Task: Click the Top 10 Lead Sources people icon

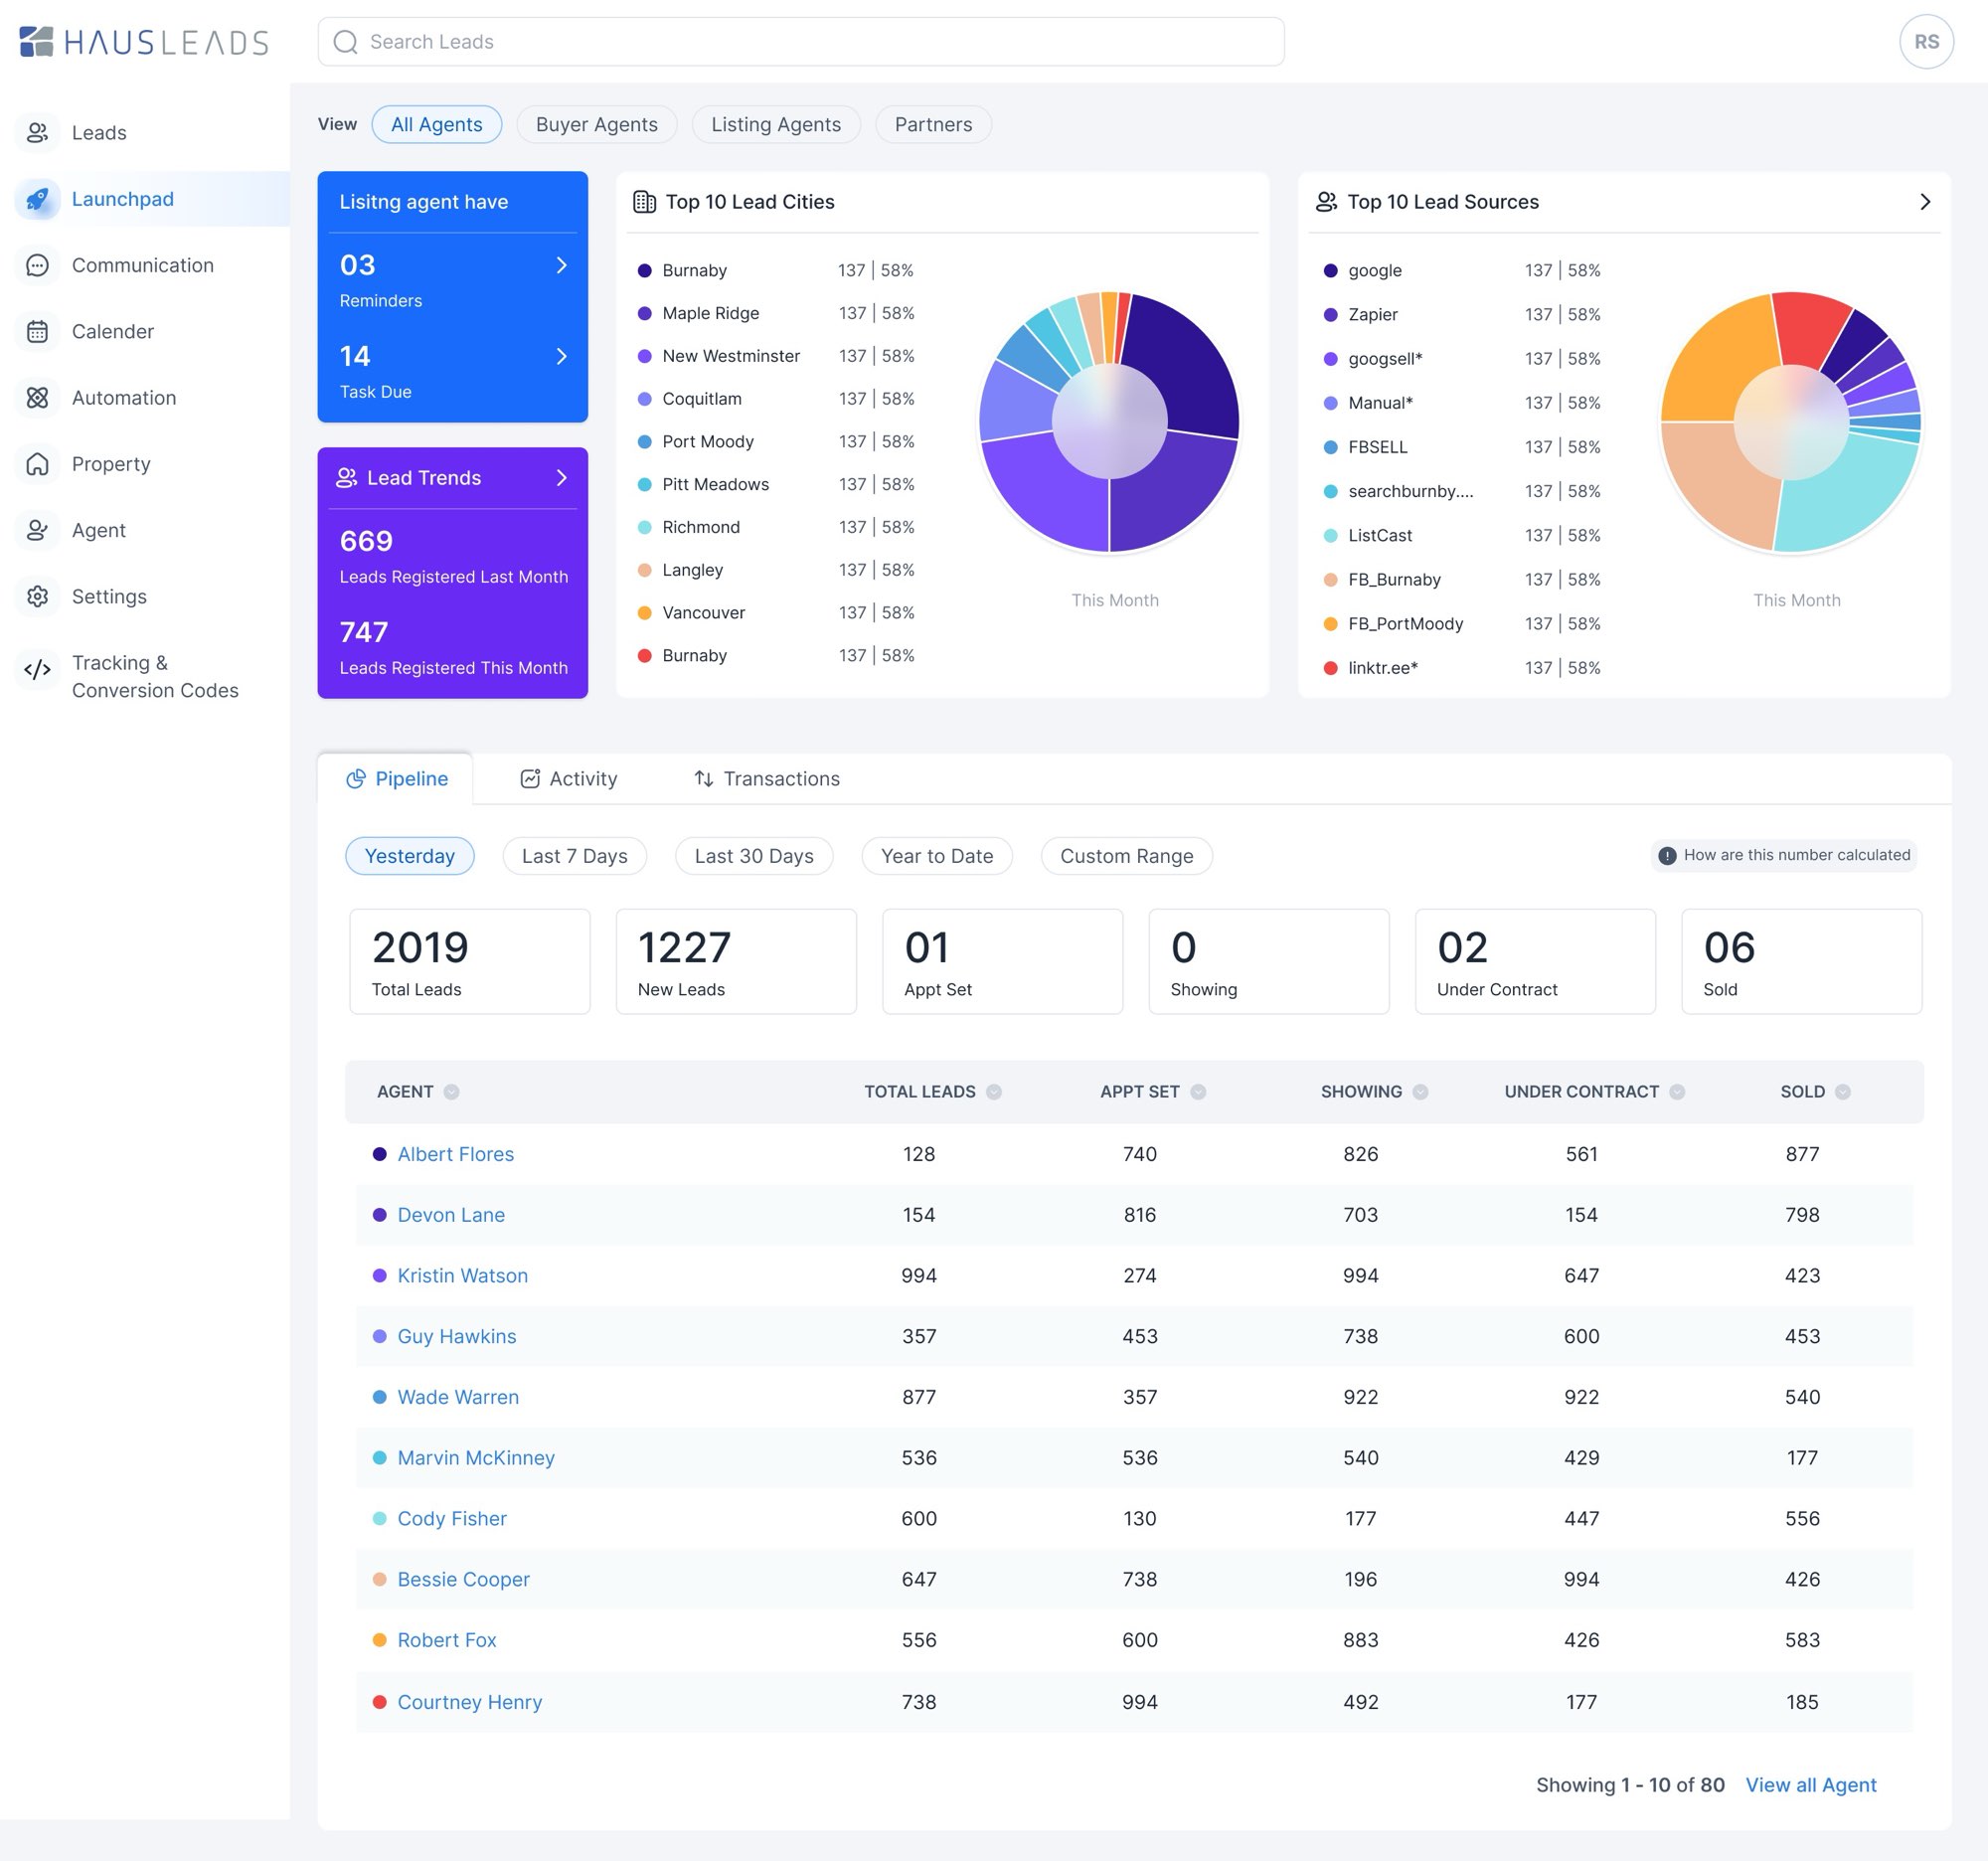Action: click(1326, 202)
